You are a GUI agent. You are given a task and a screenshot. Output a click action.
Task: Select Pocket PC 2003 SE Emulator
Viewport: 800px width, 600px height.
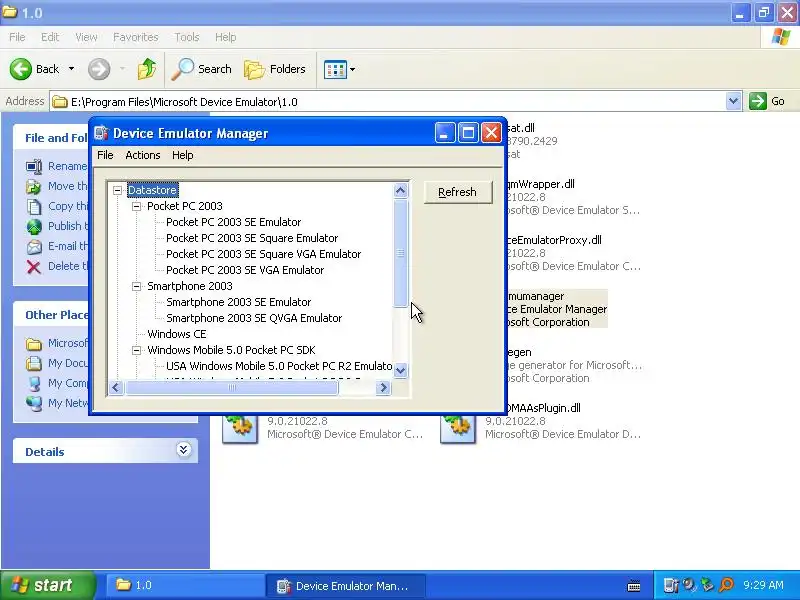coord(234,222)
